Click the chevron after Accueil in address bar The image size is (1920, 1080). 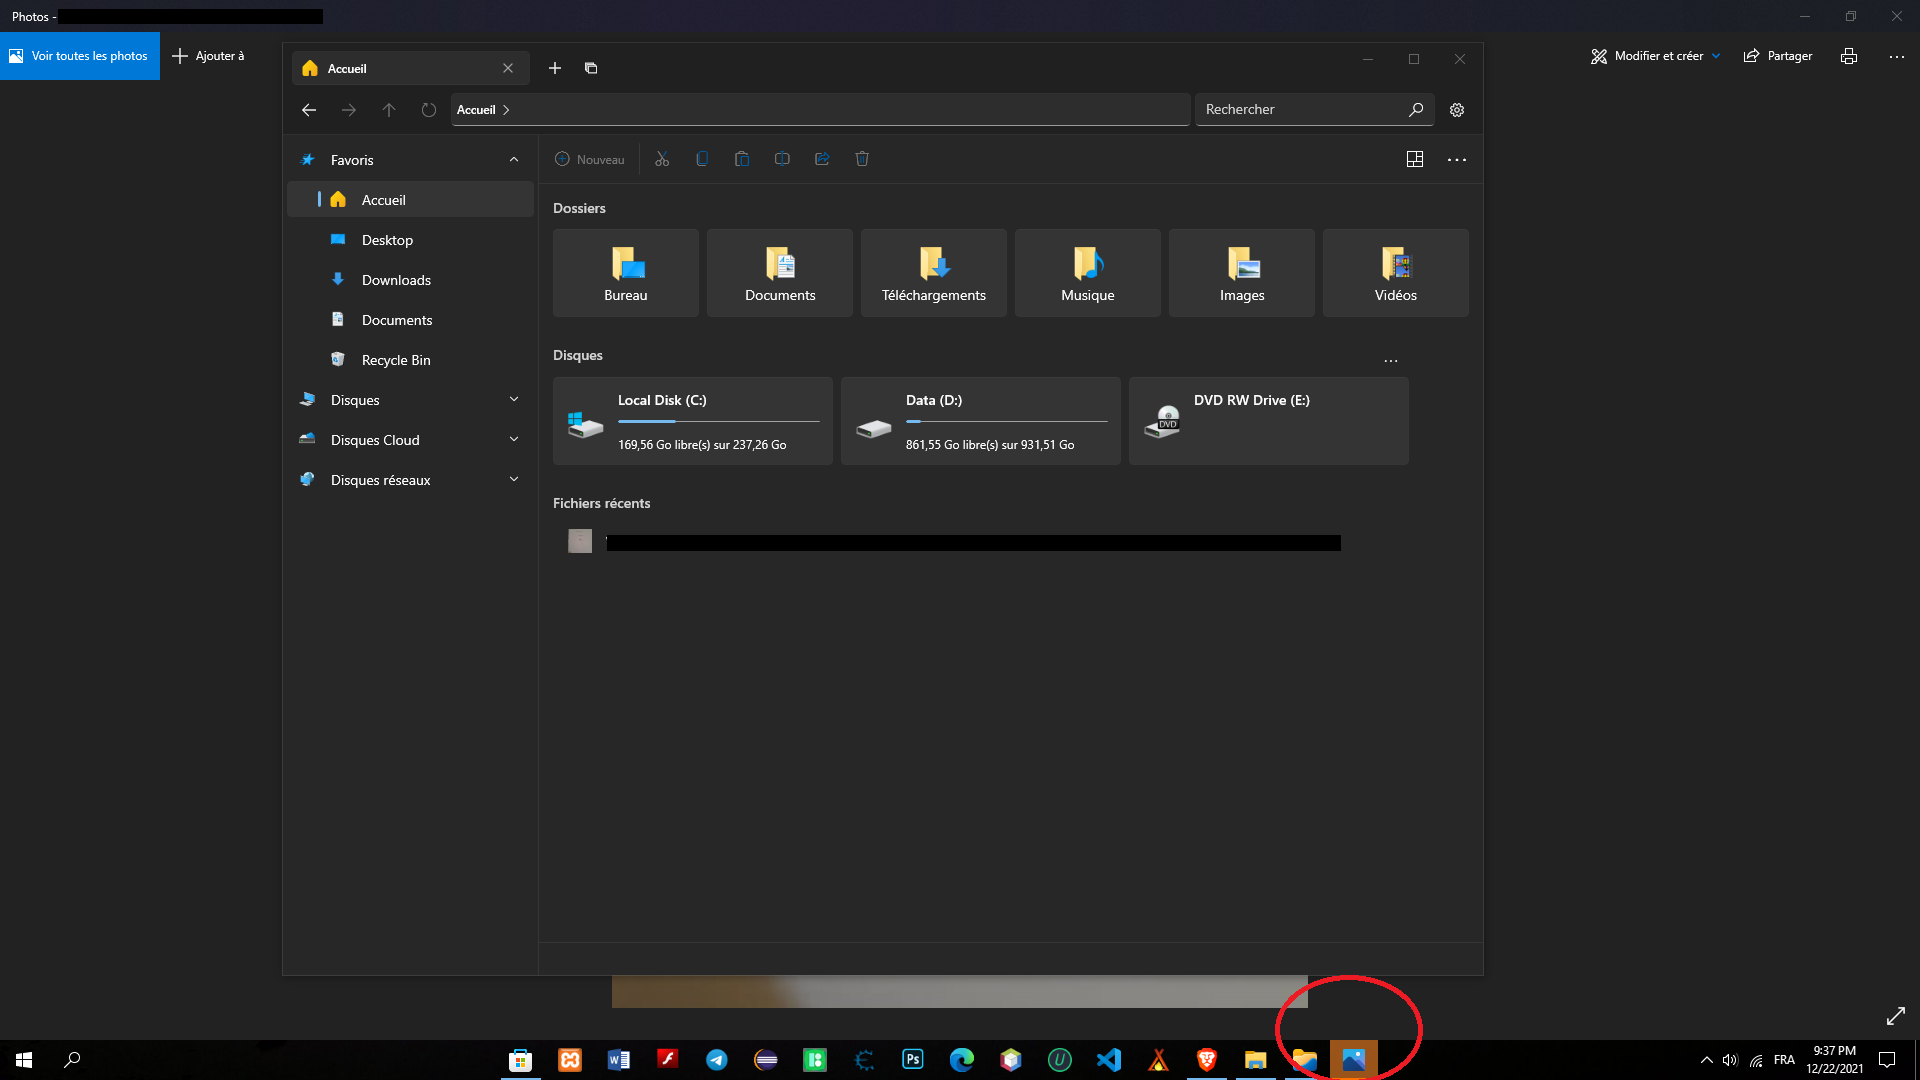(506, 110)
